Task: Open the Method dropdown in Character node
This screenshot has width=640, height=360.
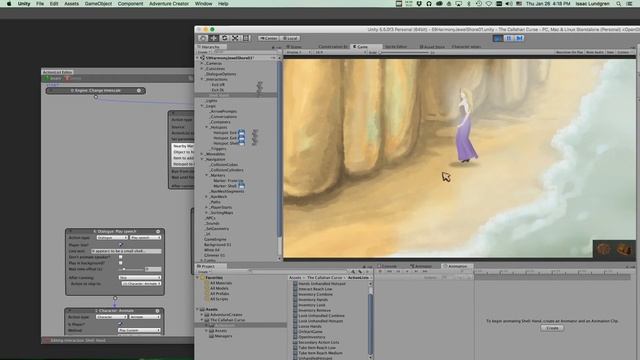Action: [x=139, y=330]
